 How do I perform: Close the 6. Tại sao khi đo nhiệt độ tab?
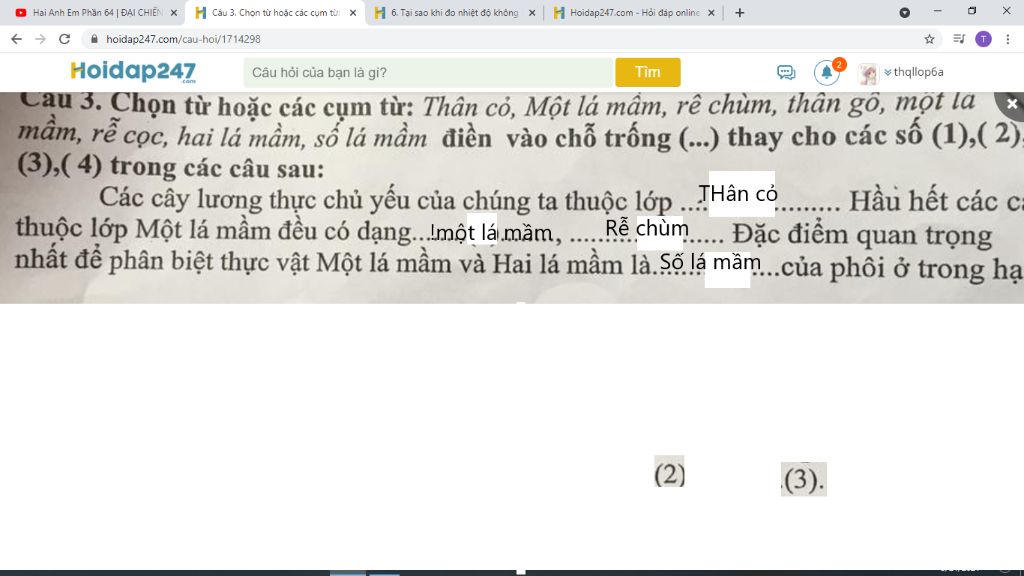[x=532, y=12]
